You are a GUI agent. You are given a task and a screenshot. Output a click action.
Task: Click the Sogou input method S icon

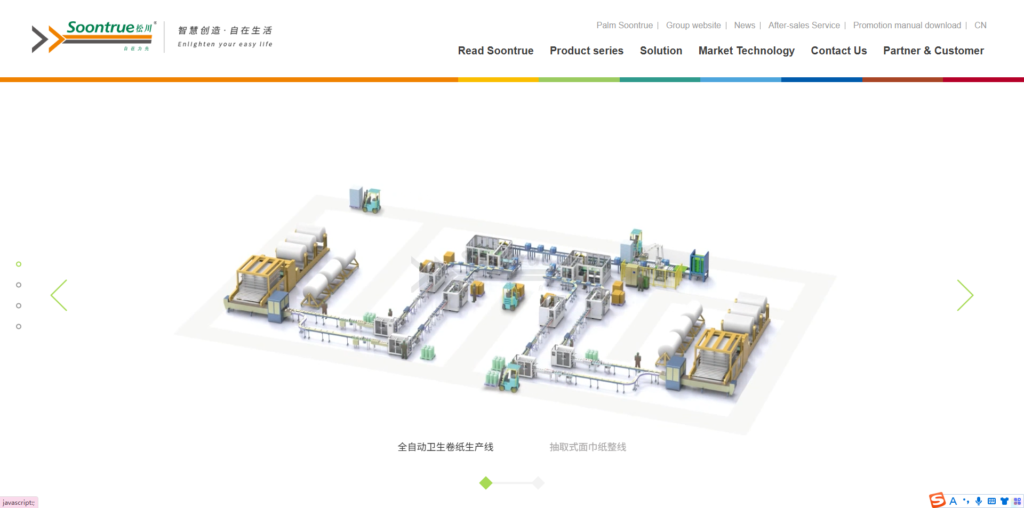pos(937,500)
